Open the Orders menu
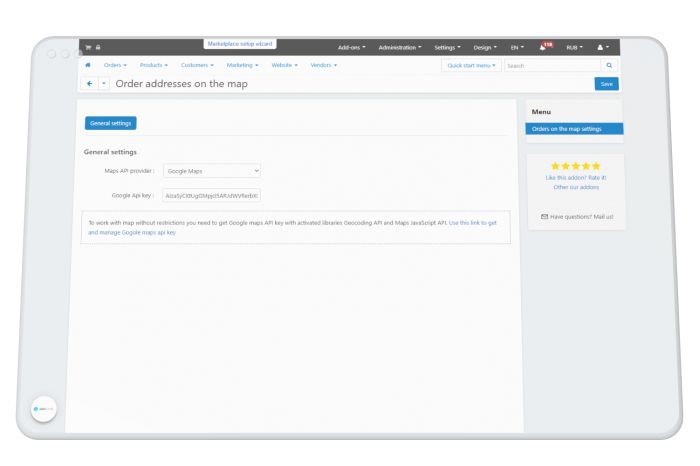The image size is (700, 466). (x=115, y=65)
